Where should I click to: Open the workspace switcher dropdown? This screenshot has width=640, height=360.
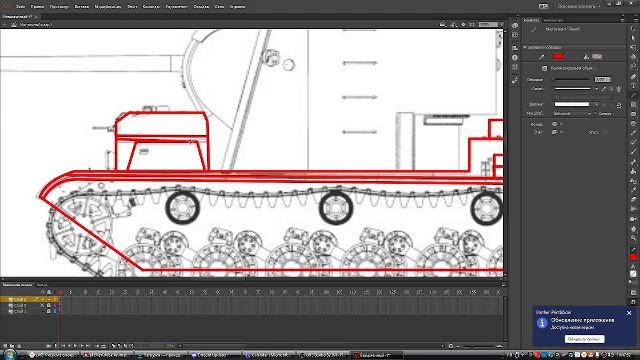pyautogui.click(x=579, y=6)
